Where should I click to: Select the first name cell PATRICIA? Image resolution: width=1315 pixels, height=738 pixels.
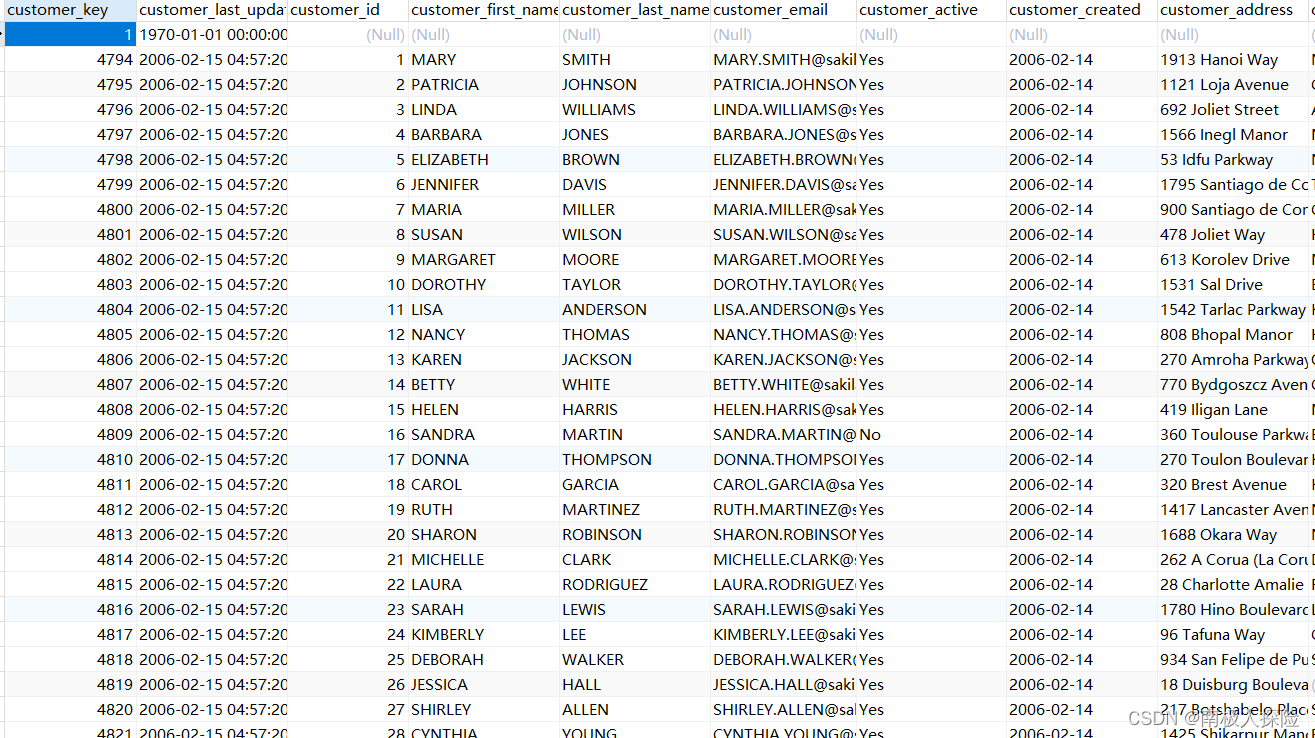click(x=484, y=84)
